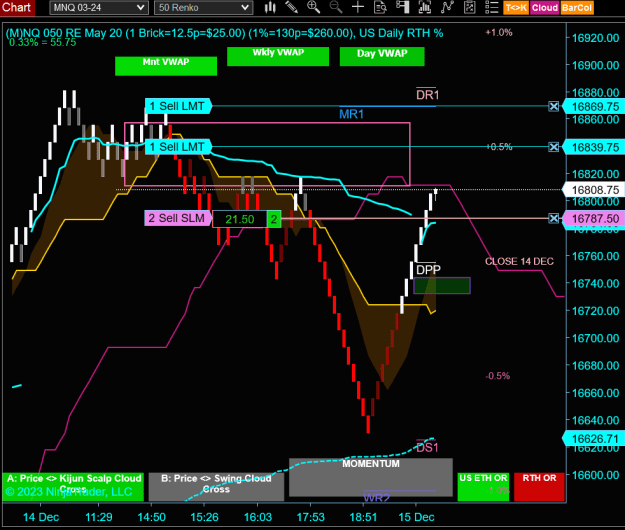Click the MNQ 050 RE chart title text
This screenshot has height=530, width=625.
224,33
